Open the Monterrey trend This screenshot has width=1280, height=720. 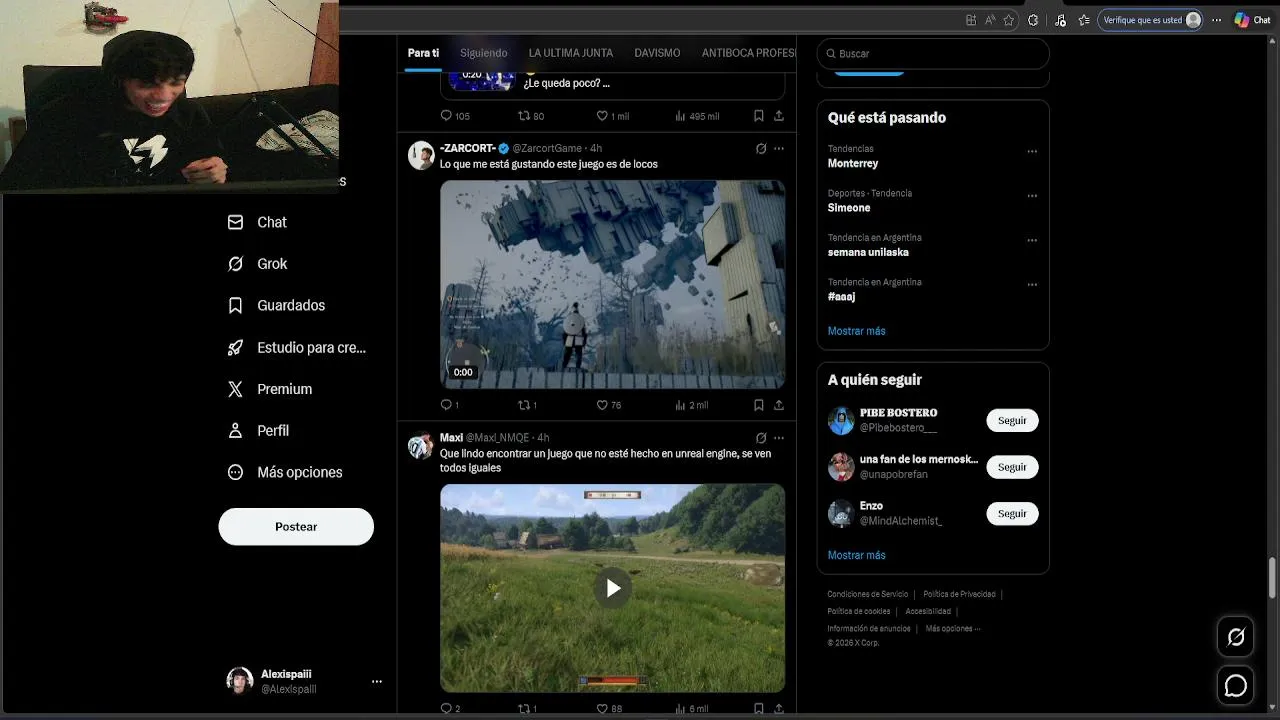[853, 163]
